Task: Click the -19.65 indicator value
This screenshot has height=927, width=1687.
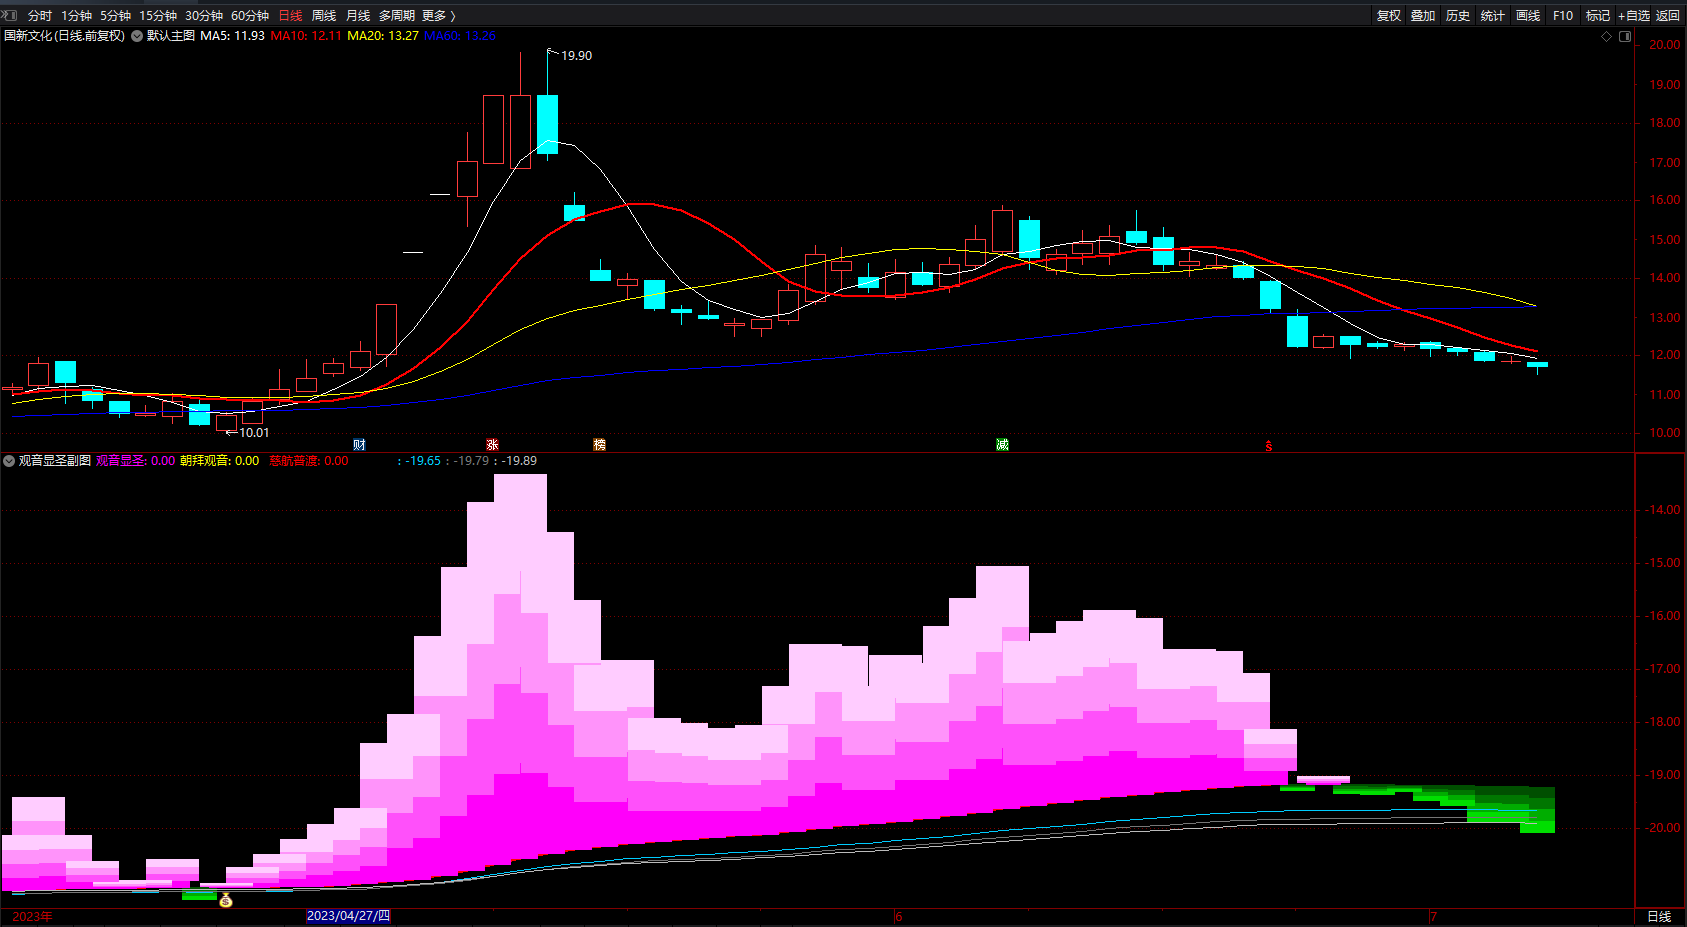Action: [423, 461]
